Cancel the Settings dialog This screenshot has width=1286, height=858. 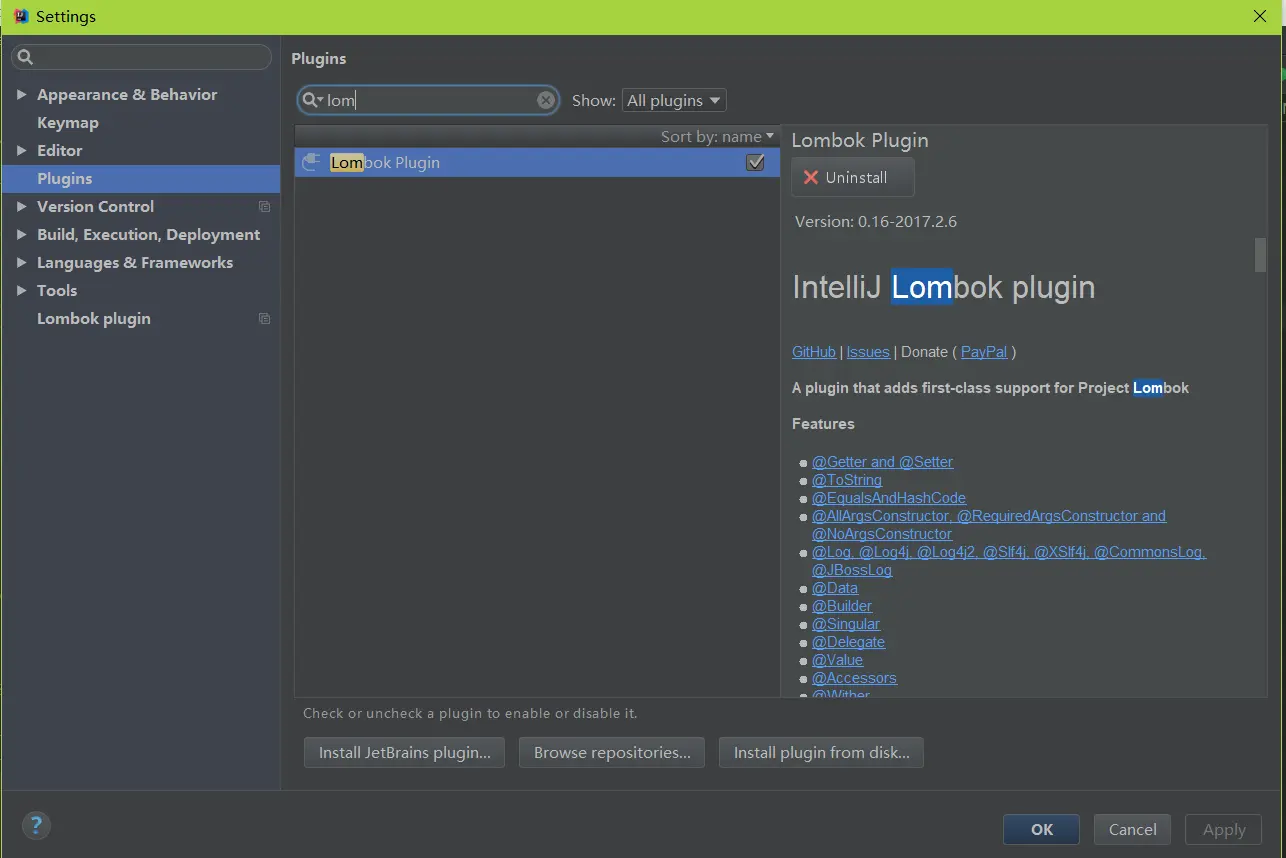1133,829
